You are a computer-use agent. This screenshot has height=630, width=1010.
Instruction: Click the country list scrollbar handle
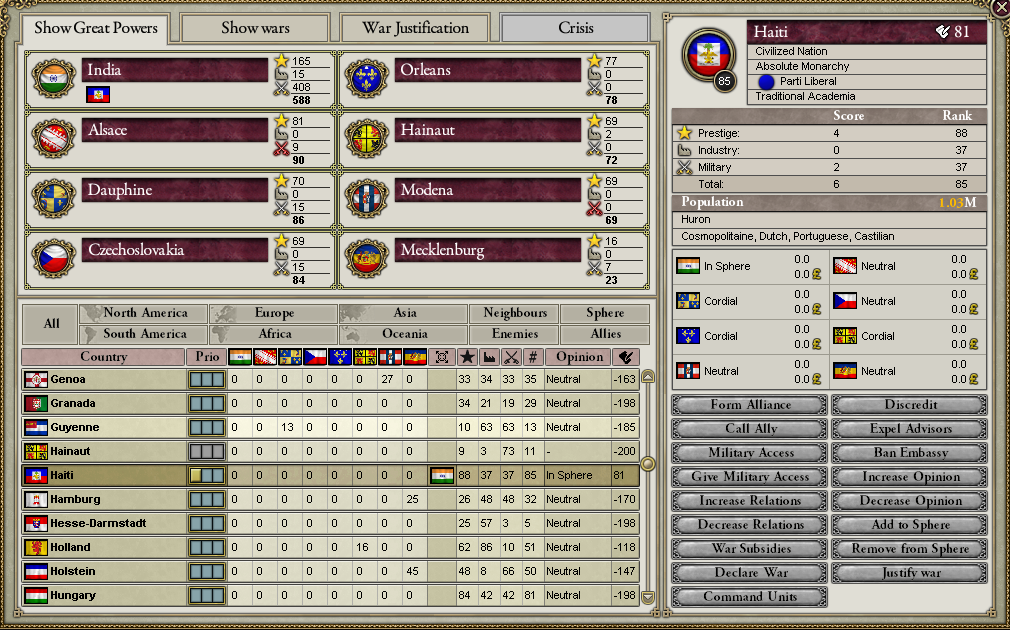[x=648, y=463]
